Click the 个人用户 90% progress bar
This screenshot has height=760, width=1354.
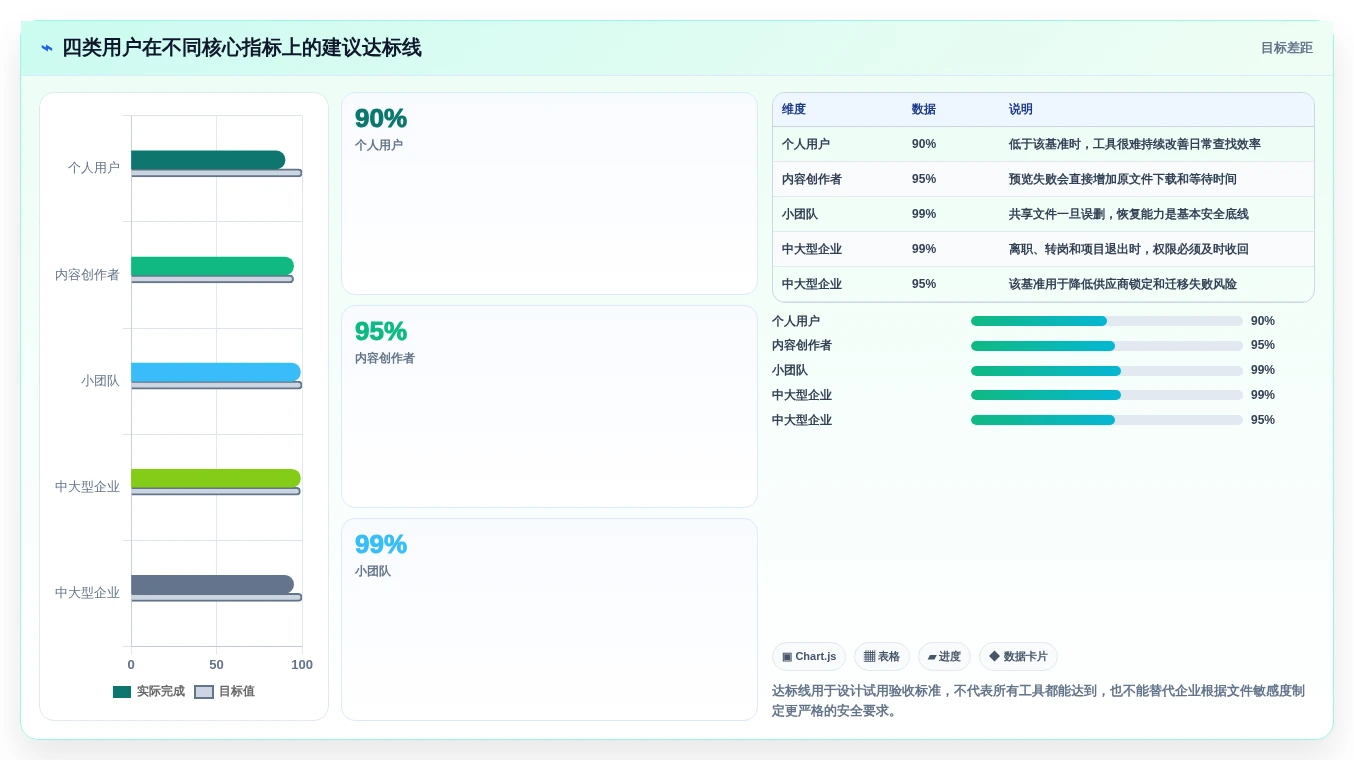click(x=1107, y=321)
